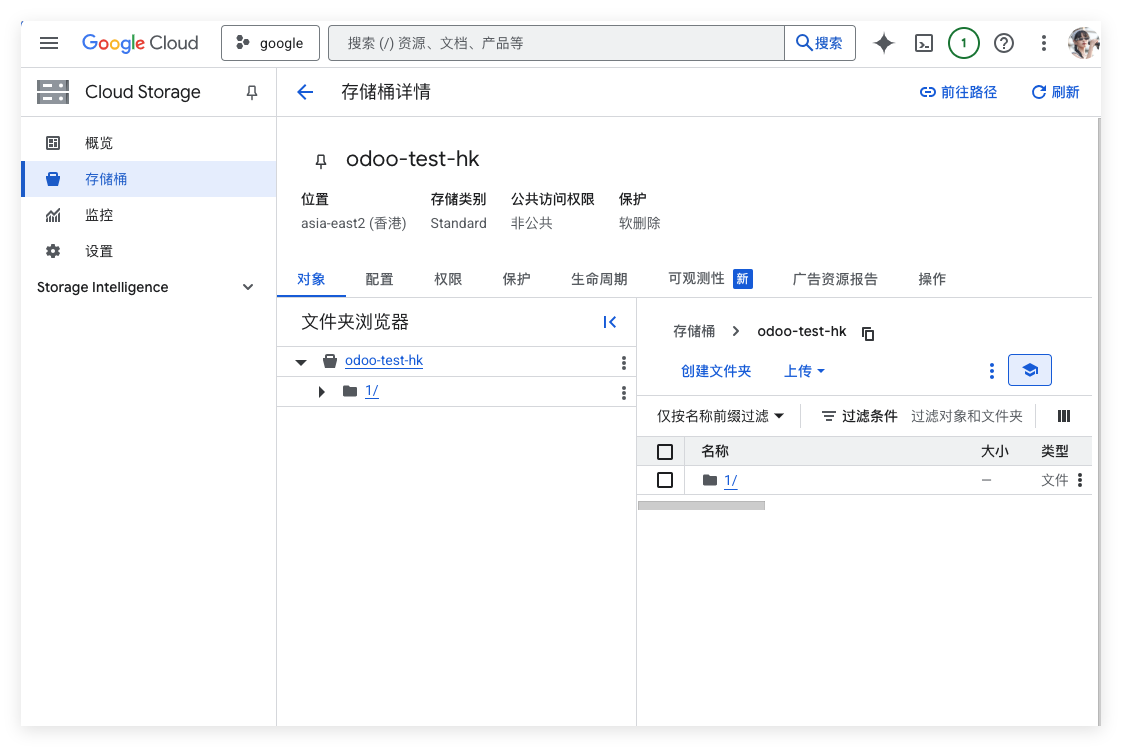The width and height of the screenshot is (1122, 747).
Task: Expand folder 1/ in the tree
Action: click(x=322, y=391)
